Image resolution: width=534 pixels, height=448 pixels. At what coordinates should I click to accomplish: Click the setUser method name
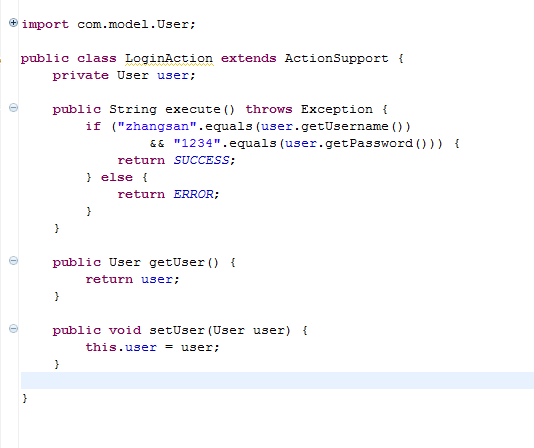177,330
